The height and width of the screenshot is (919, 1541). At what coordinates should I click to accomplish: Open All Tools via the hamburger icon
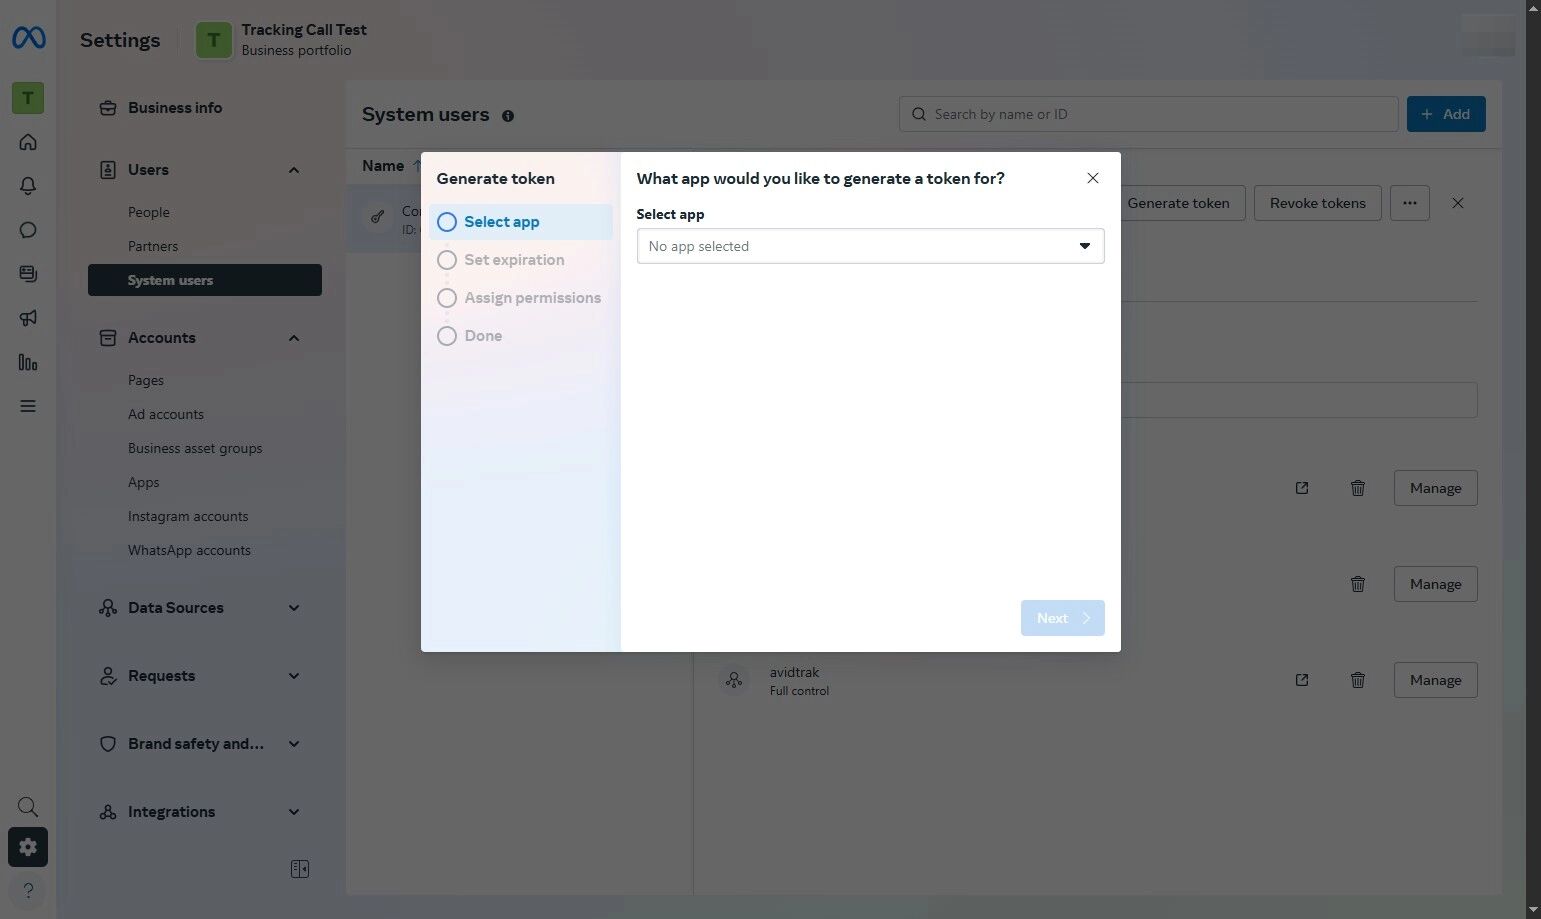28,405
